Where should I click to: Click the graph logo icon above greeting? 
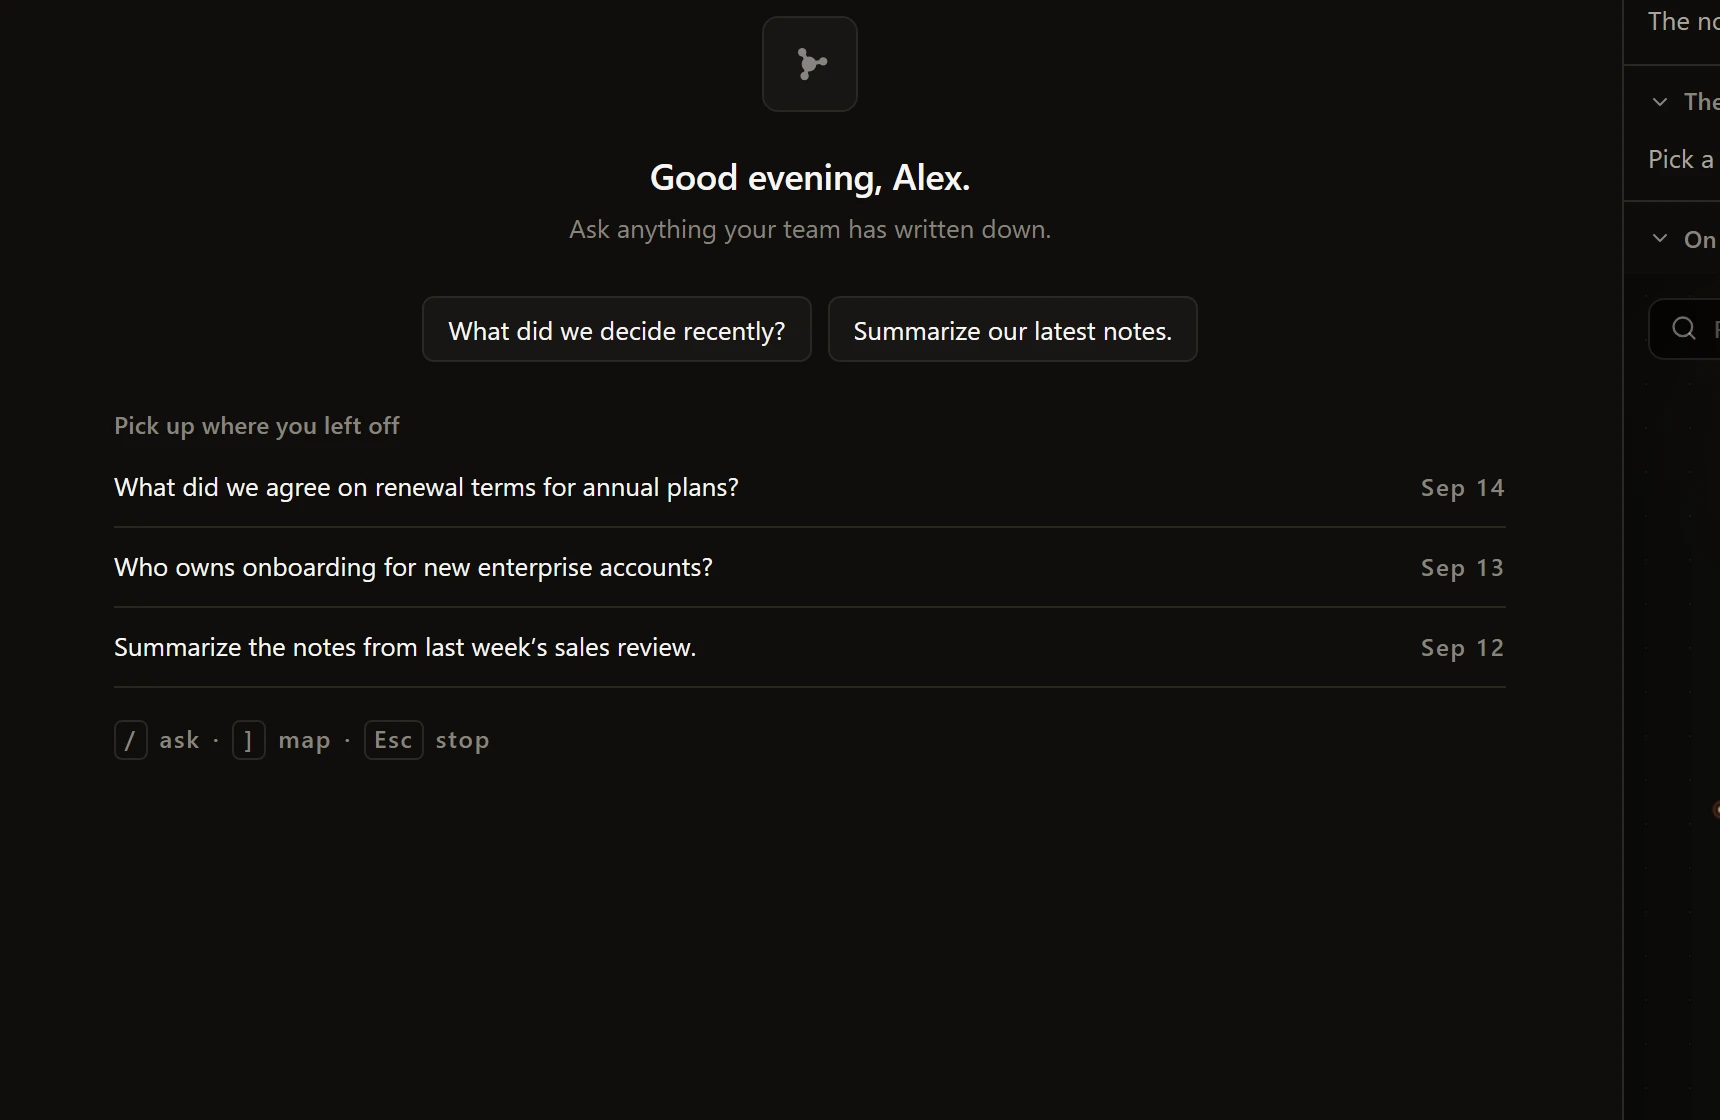pyautogui.click(x=810, y=64)
